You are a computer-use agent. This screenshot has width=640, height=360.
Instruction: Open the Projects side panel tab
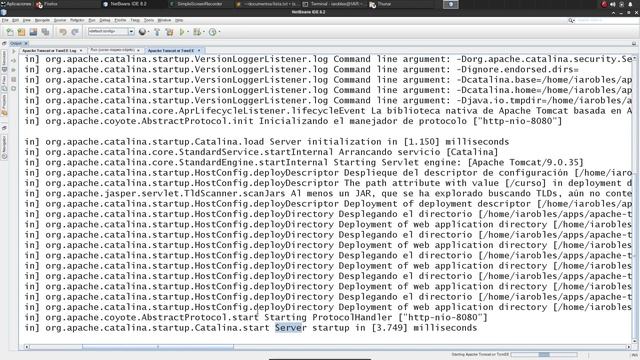[4, 105]
